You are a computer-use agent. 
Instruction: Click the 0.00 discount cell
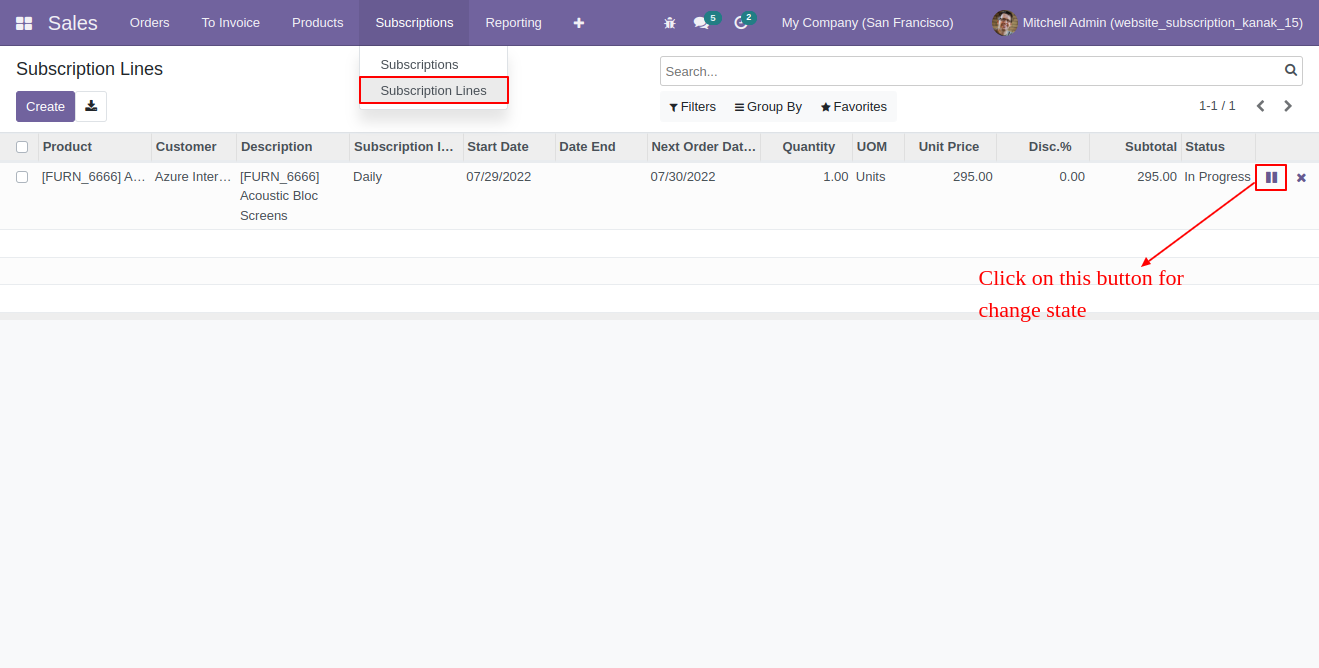tap(1072, 177)
